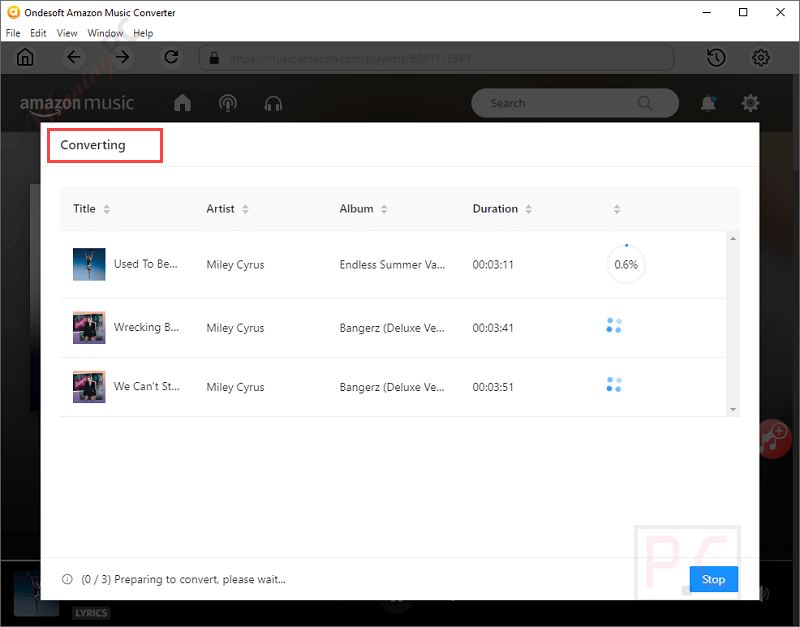Open the Edit menu

[38, 33]
